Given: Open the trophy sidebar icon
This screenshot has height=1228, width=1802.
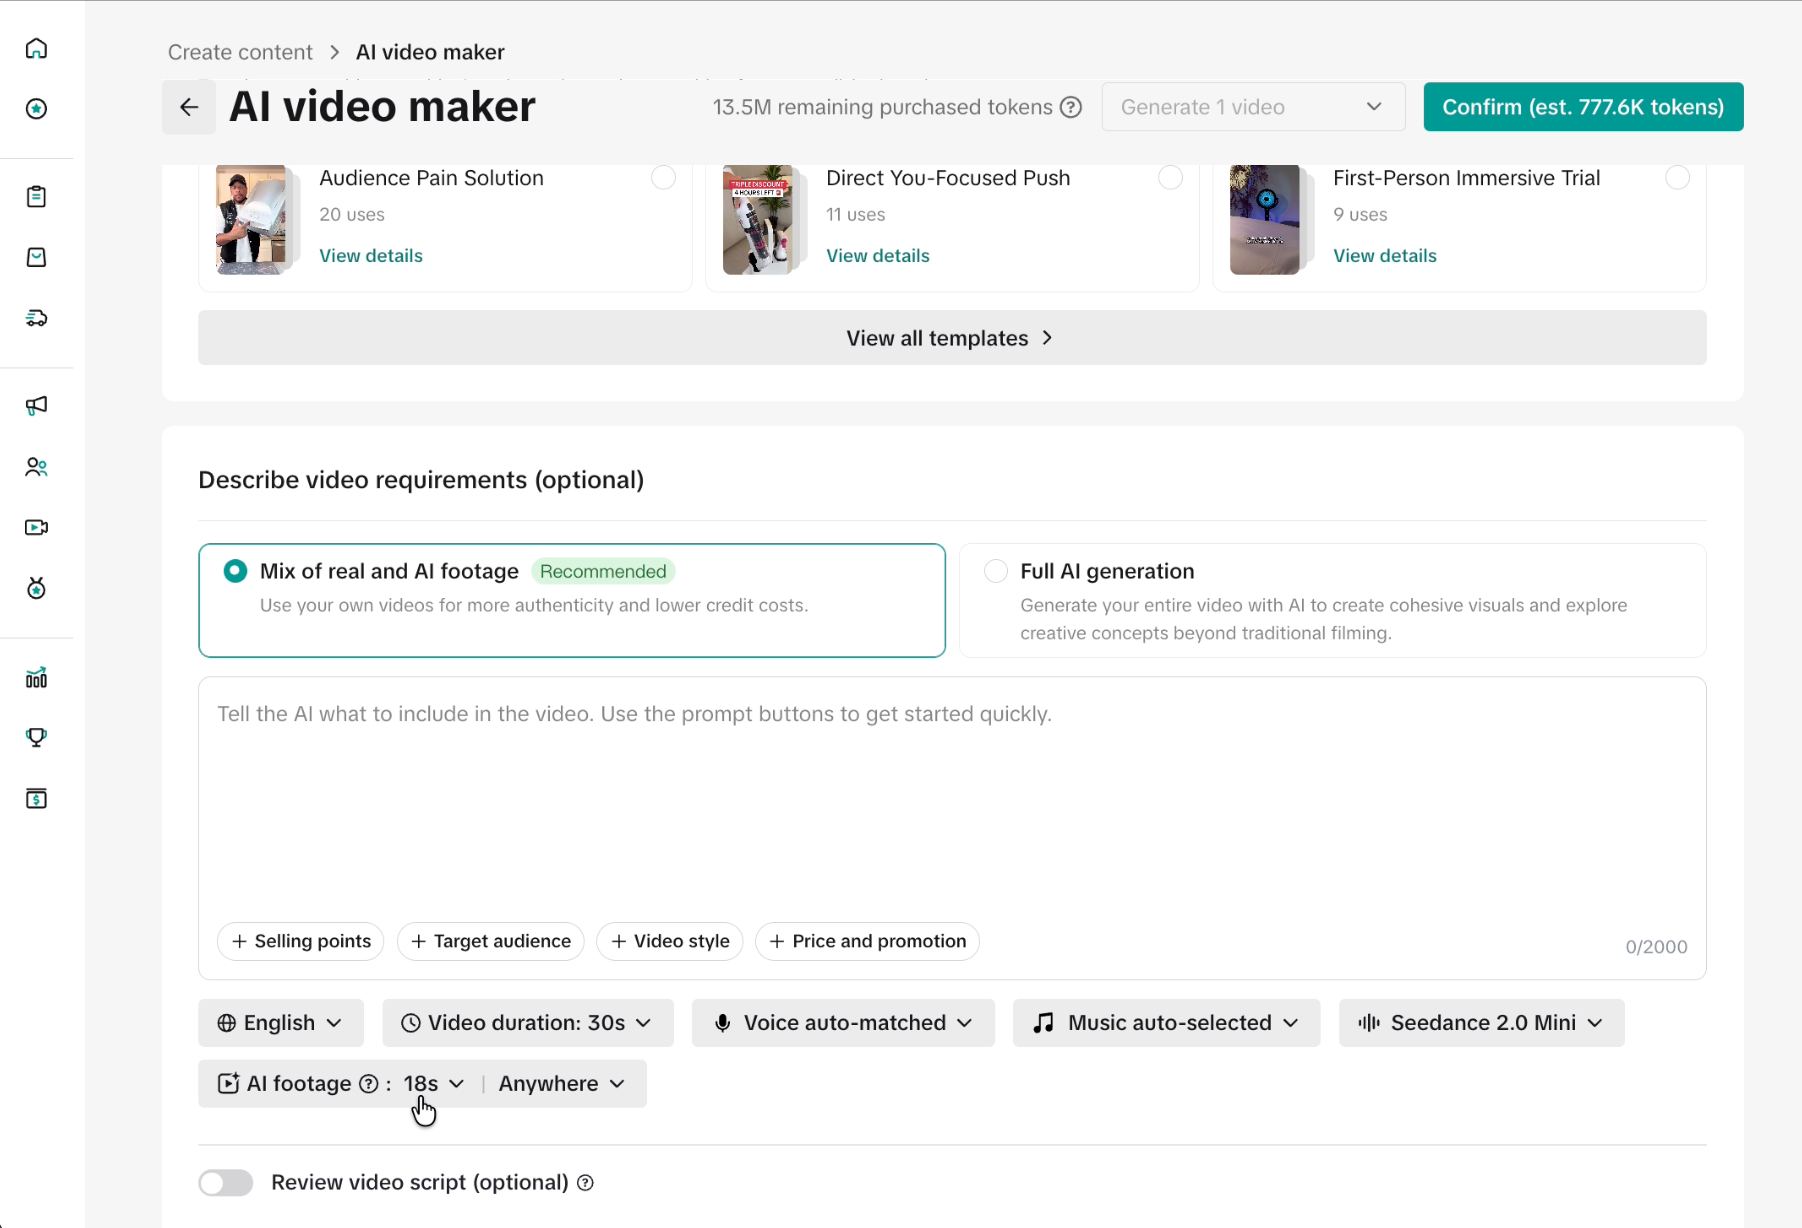Looking at the screenshot, I should (x=36, y=737).
